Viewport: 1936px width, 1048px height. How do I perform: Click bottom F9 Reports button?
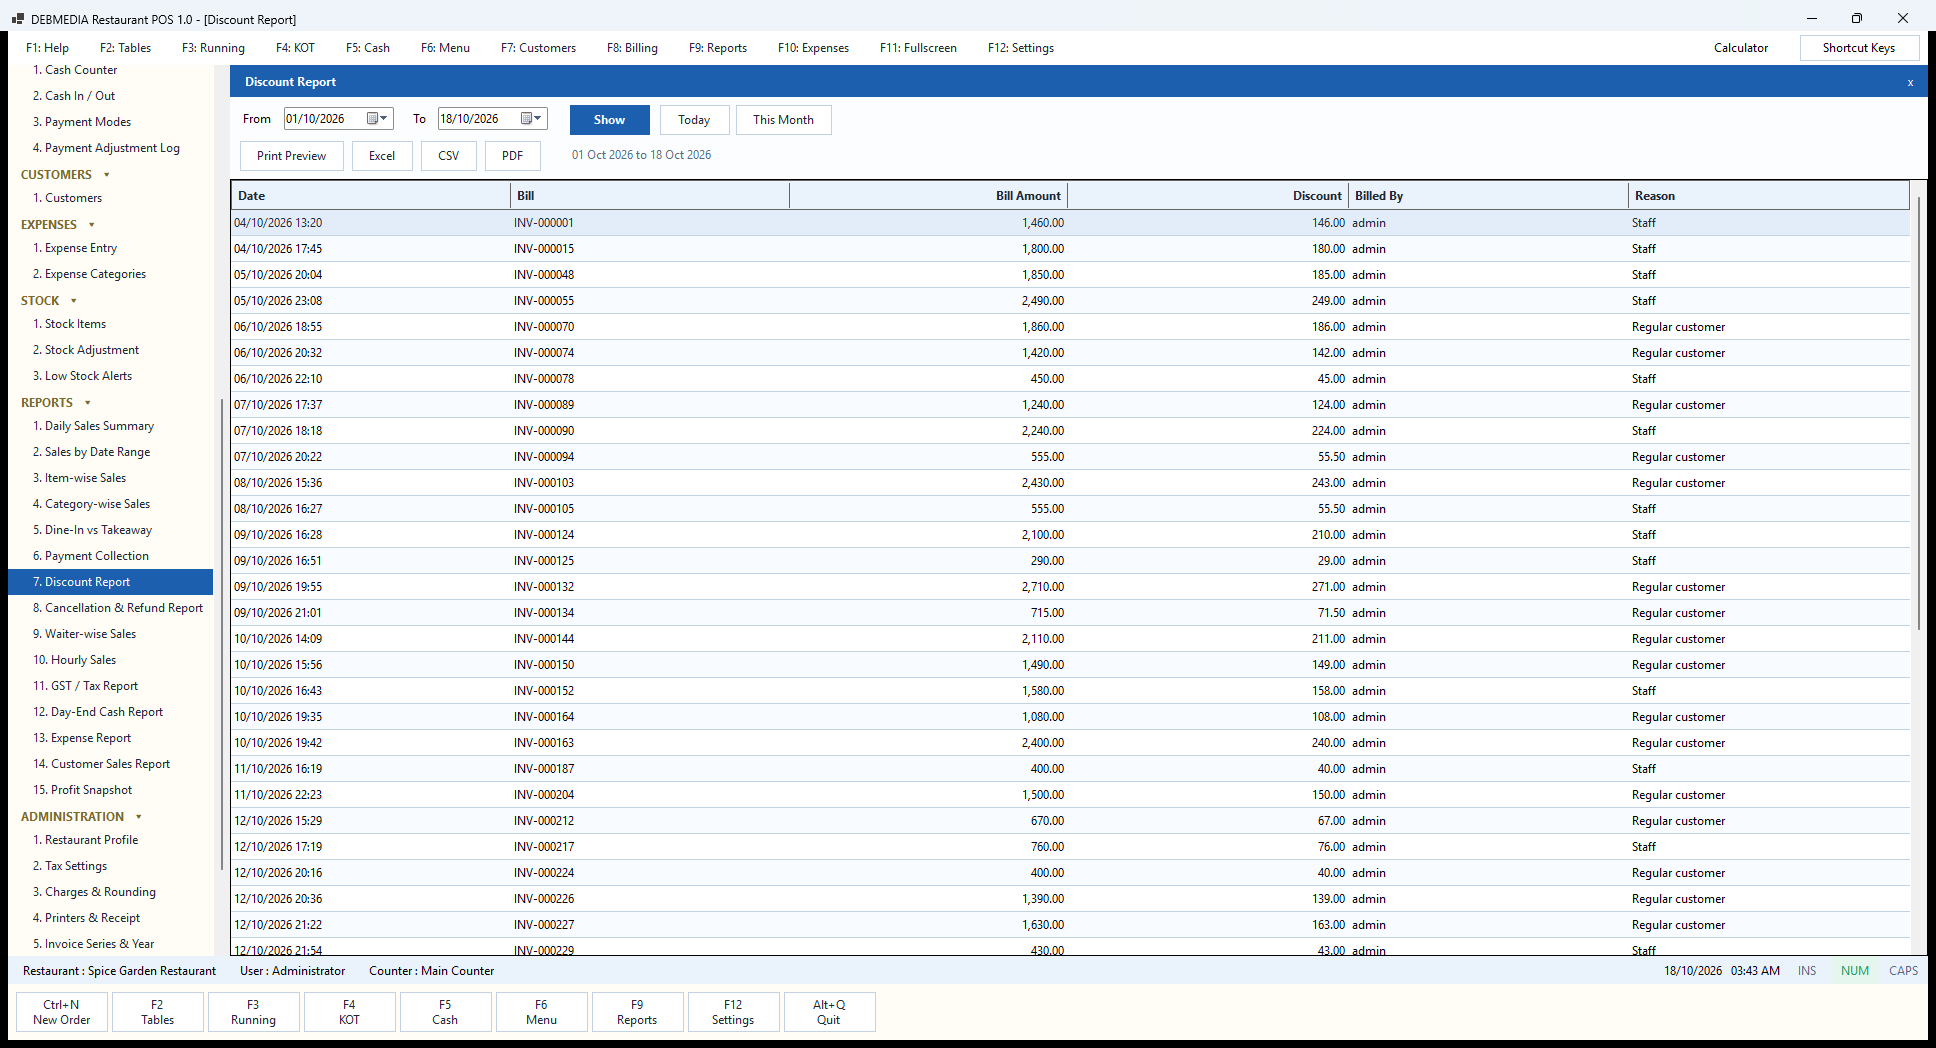[638, 1012]
